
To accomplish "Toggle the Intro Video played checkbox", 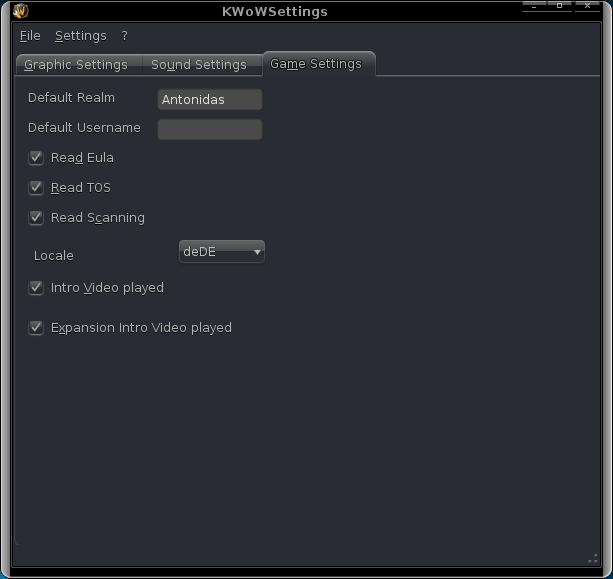I will (x=36, y=287).
